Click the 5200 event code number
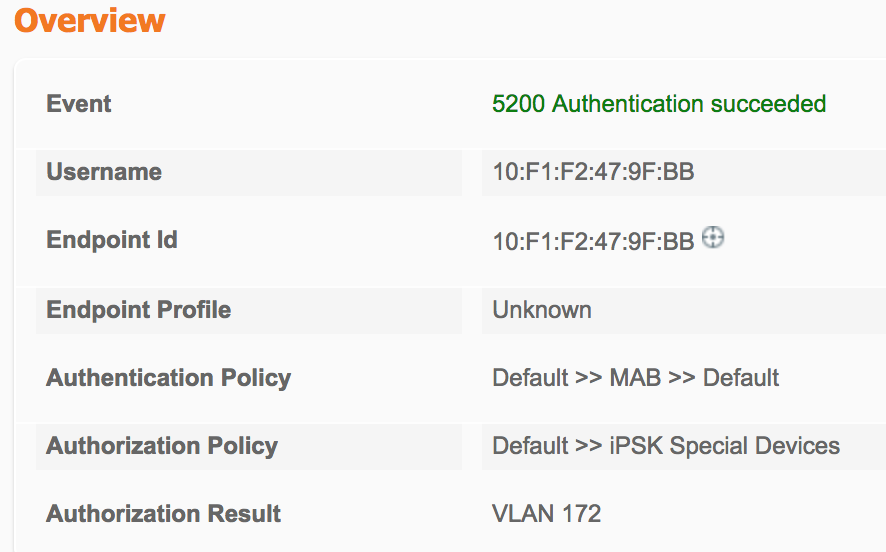 pos(518,104)
